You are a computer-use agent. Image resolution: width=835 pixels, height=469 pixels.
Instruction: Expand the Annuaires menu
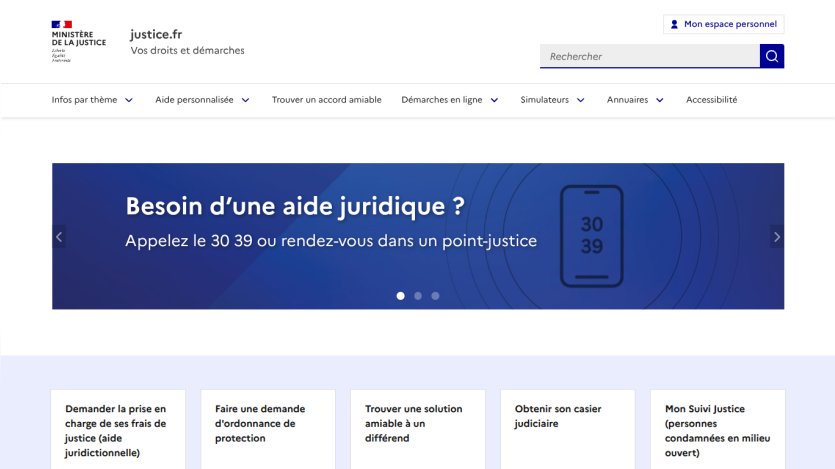[635, 100]
